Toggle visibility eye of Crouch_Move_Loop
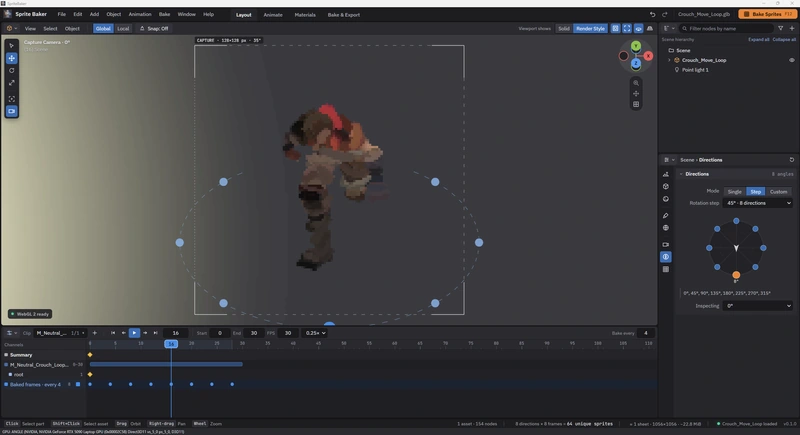 pos(792,60)
